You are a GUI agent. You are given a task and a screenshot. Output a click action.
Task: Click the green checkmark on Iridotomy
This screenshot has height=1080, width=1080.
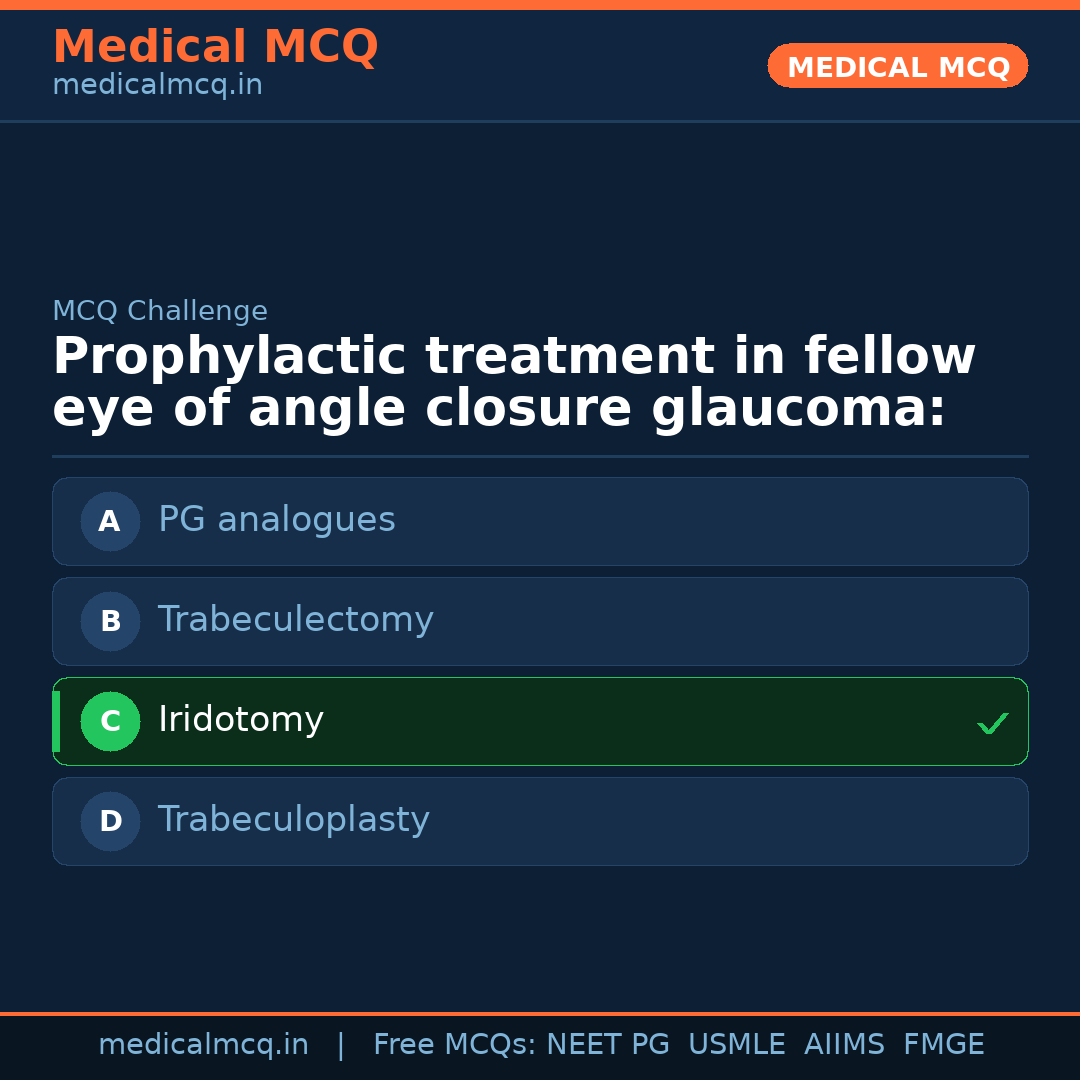pyautogui.click(x=992, y=723)
